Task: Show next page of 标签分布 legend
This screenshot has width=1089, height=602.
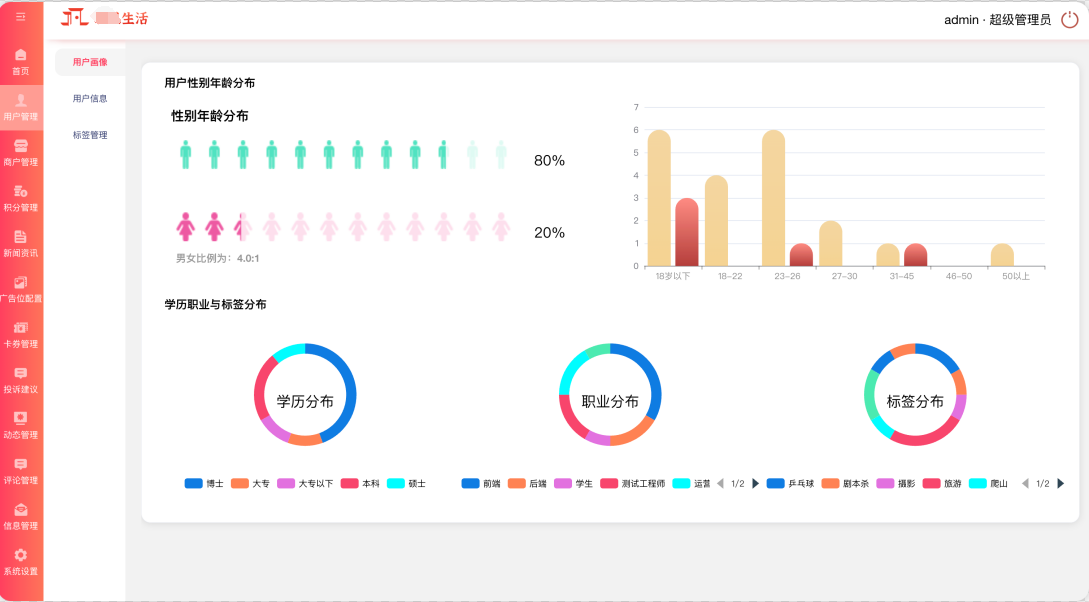Action: tap(1060, 483)
